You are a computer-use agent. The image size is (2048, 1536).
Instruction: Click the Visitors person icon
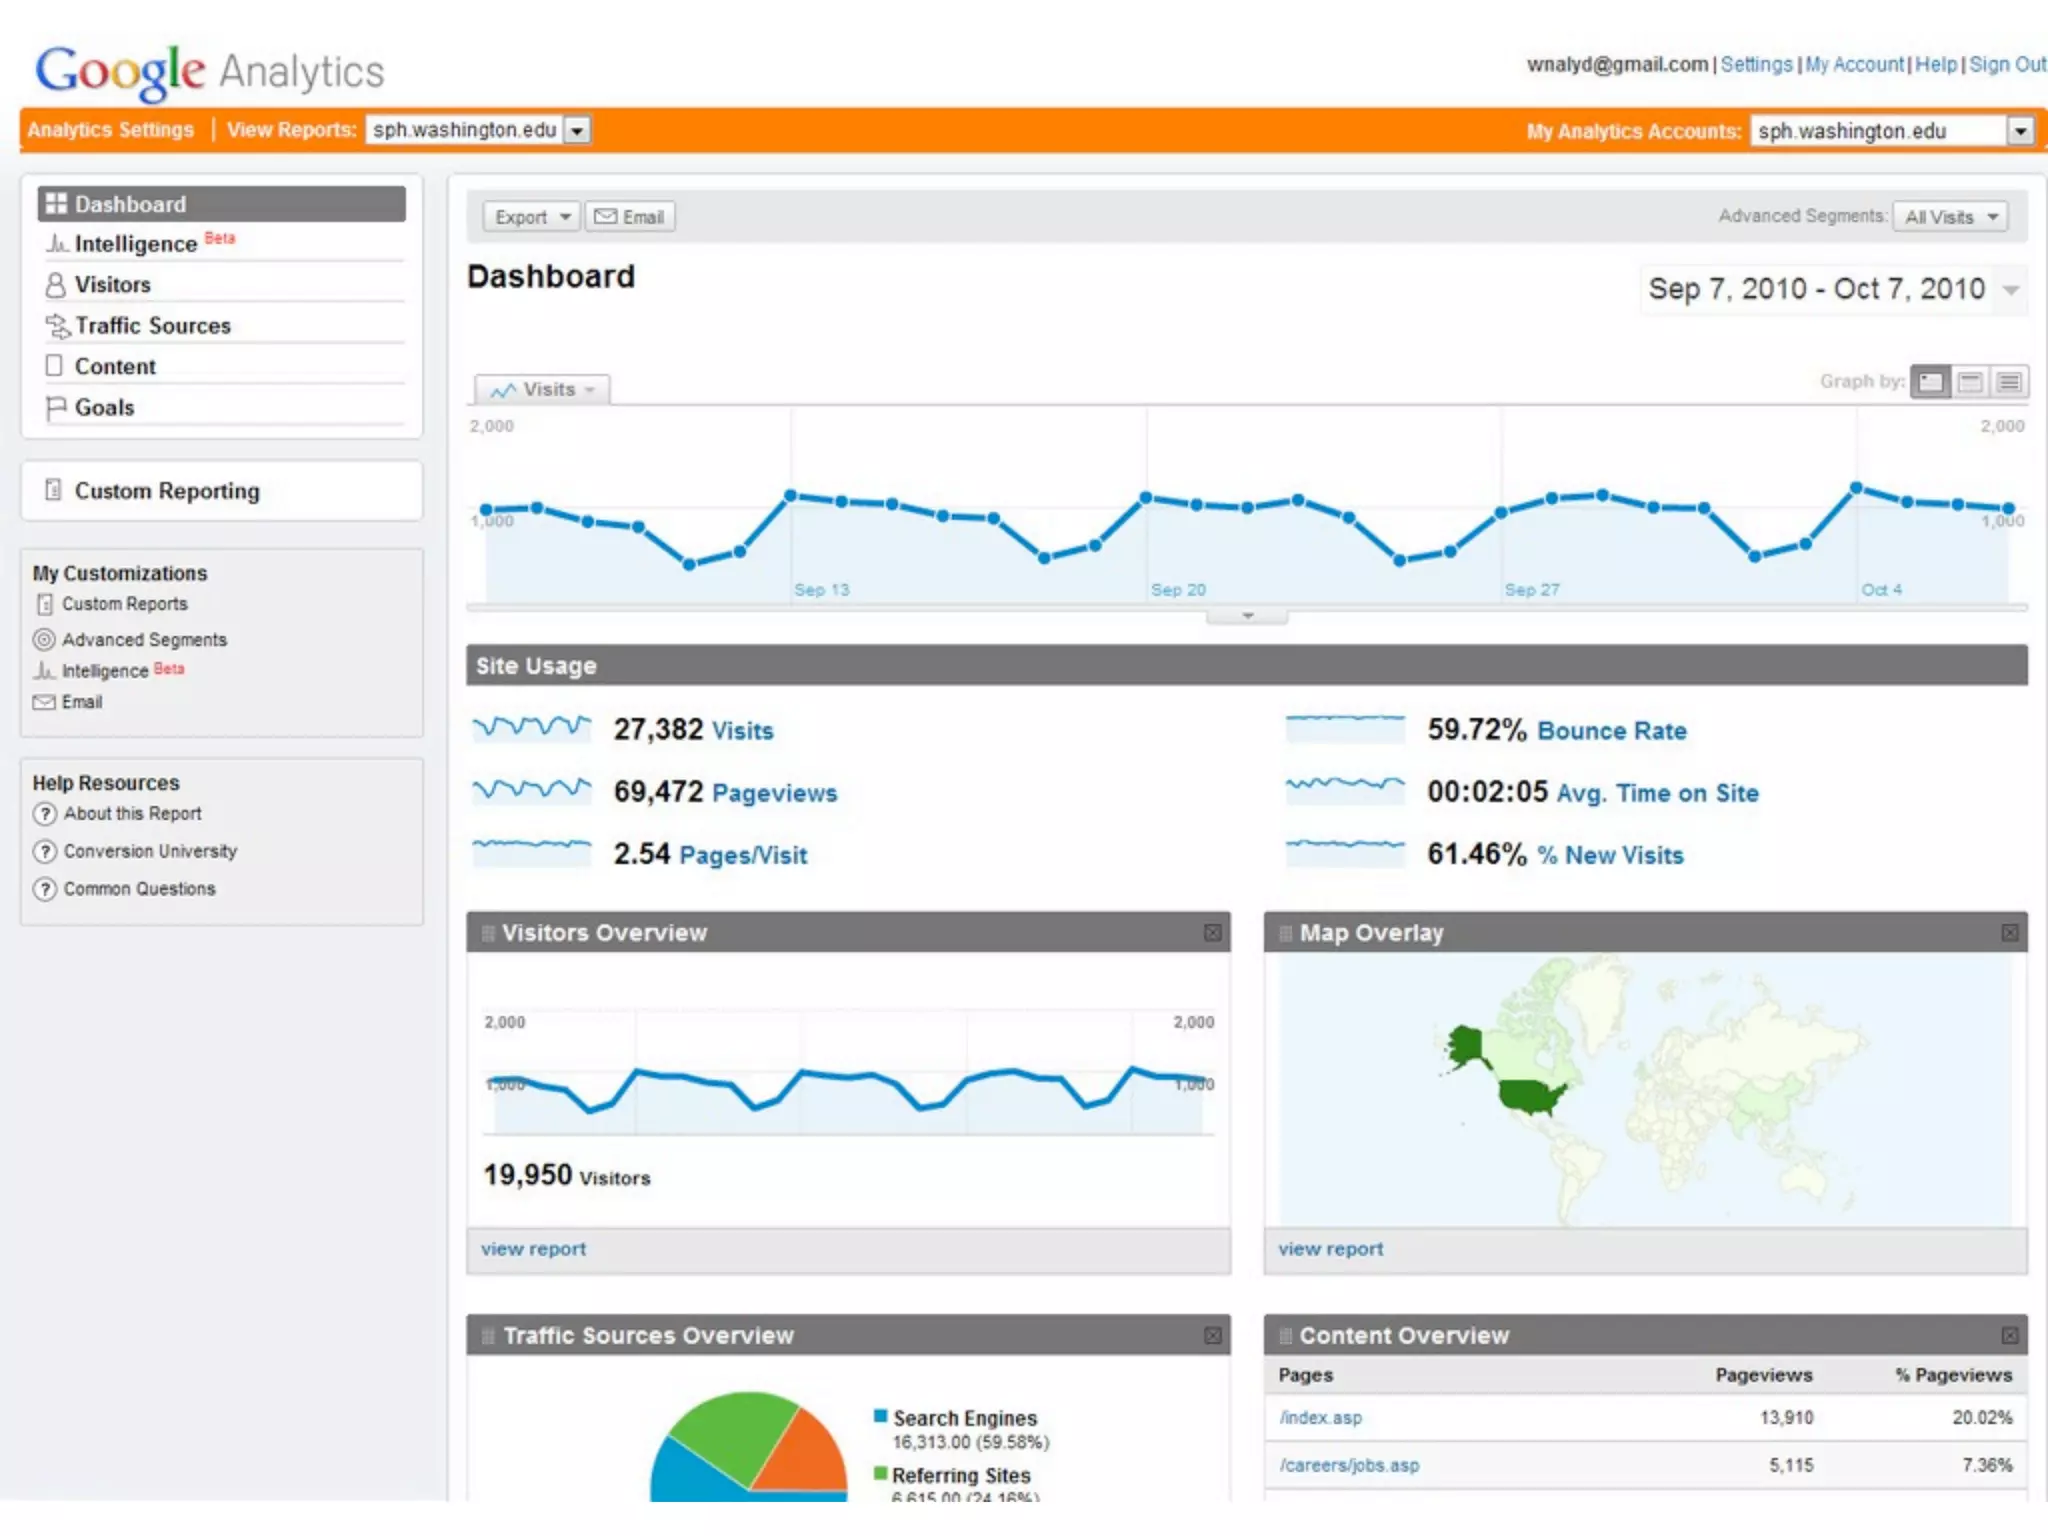(x=56, y=285)
